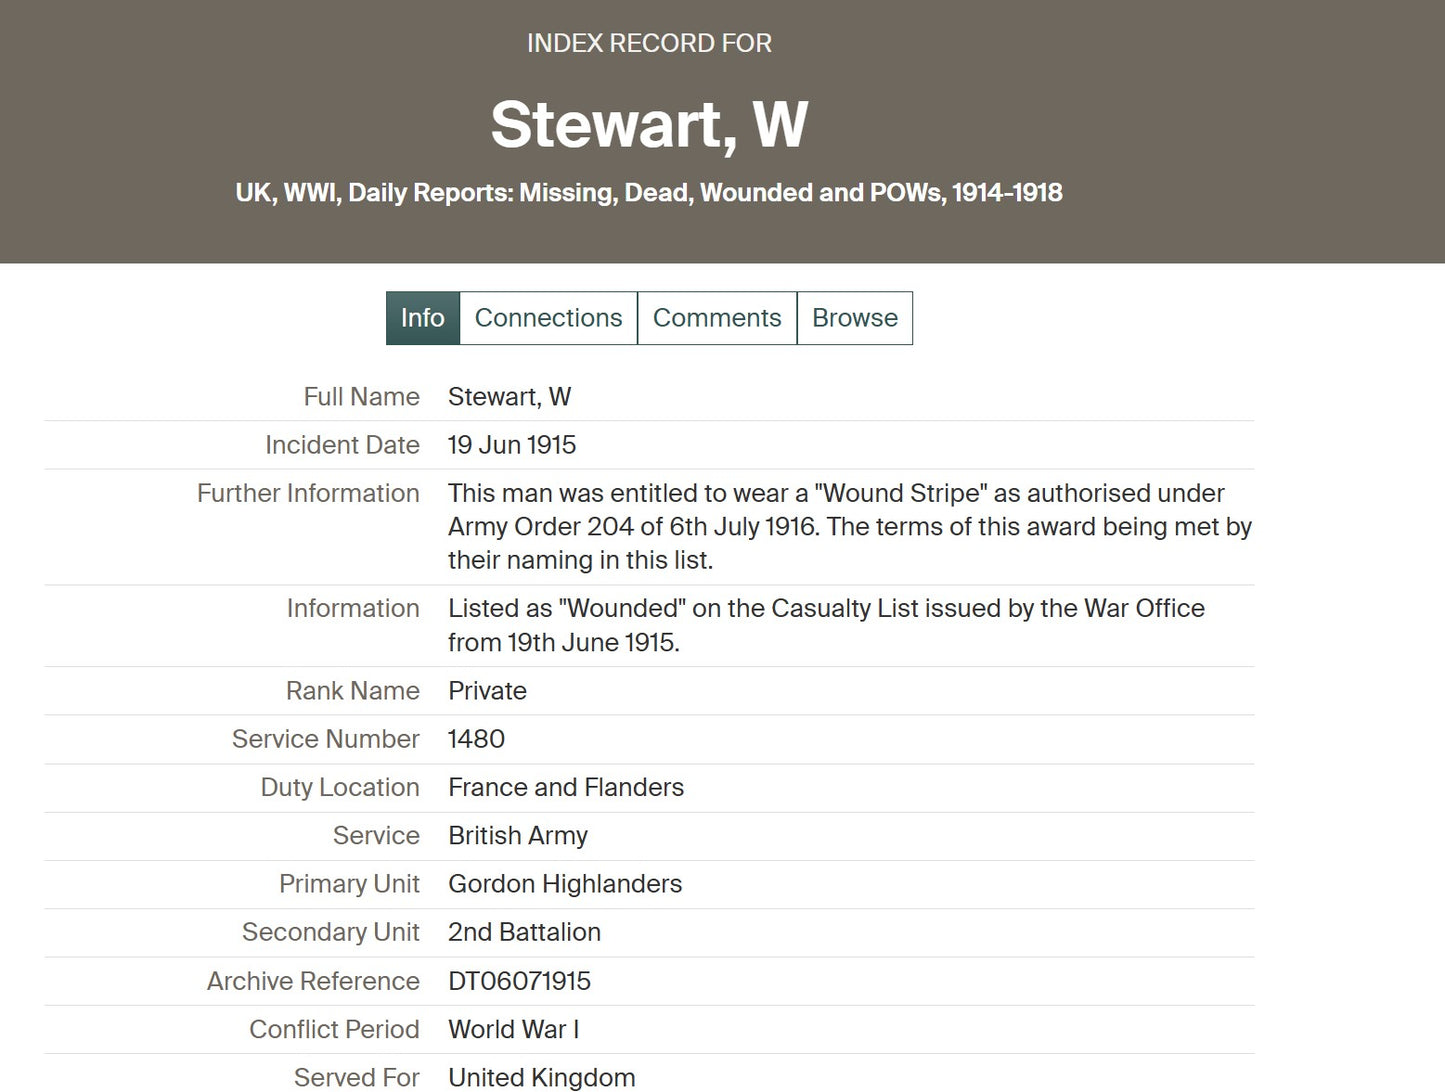
Task: Click the 2nd Battalion secondary unit value
Action: pos(524,932)
